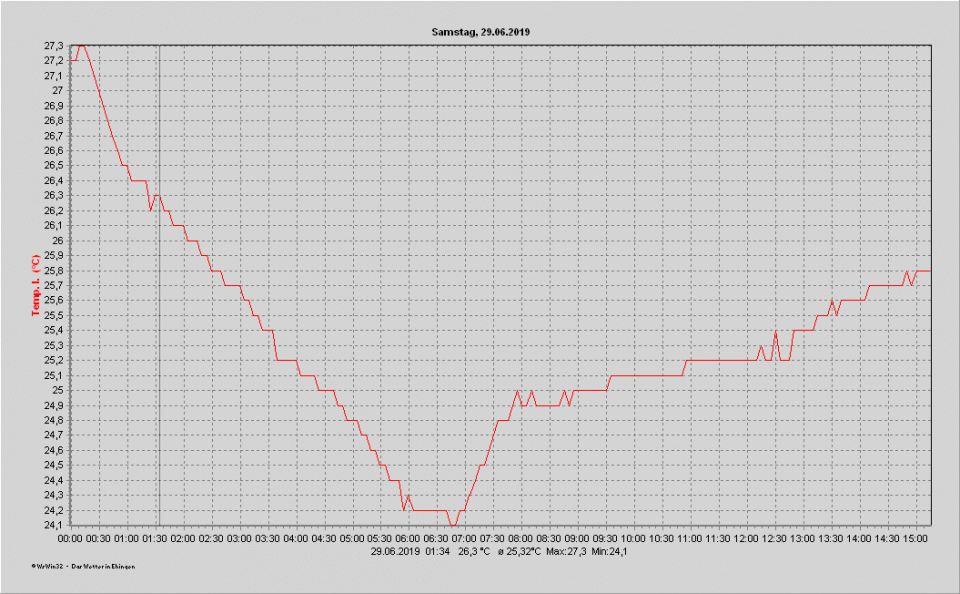
Task: Click the 07:00 label on the time axis
Action: [x=465, y=538]
